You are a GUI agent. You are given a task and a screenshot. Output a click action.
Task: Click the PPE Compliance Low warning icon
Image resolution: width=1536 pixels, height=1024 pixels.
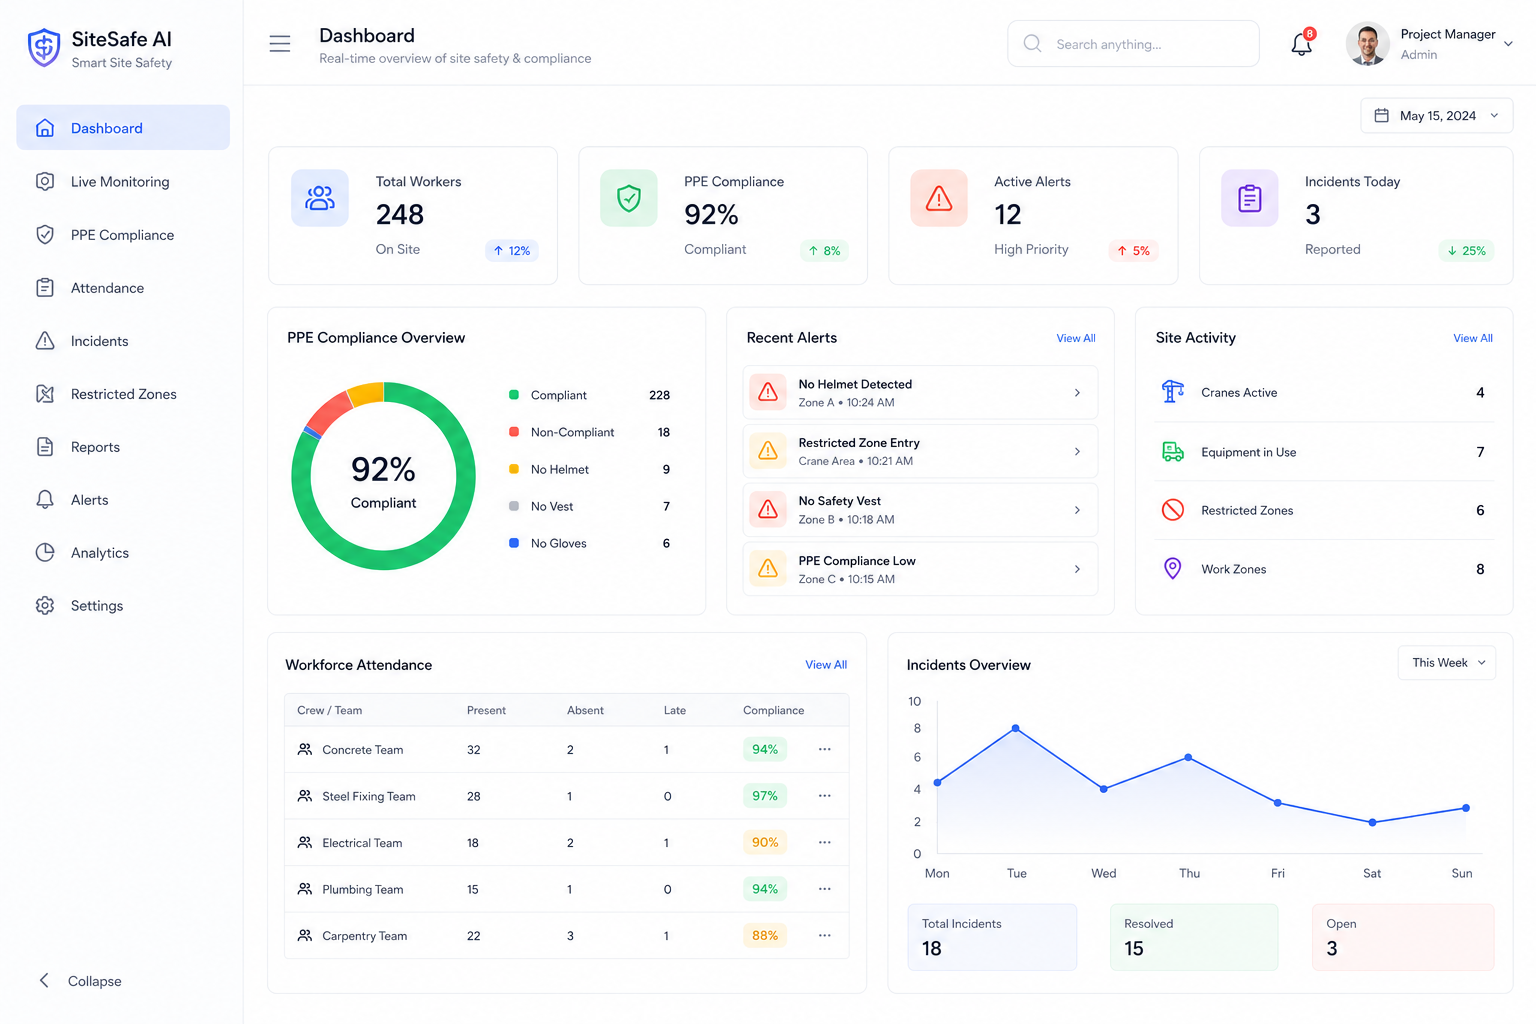click(768, 568)
